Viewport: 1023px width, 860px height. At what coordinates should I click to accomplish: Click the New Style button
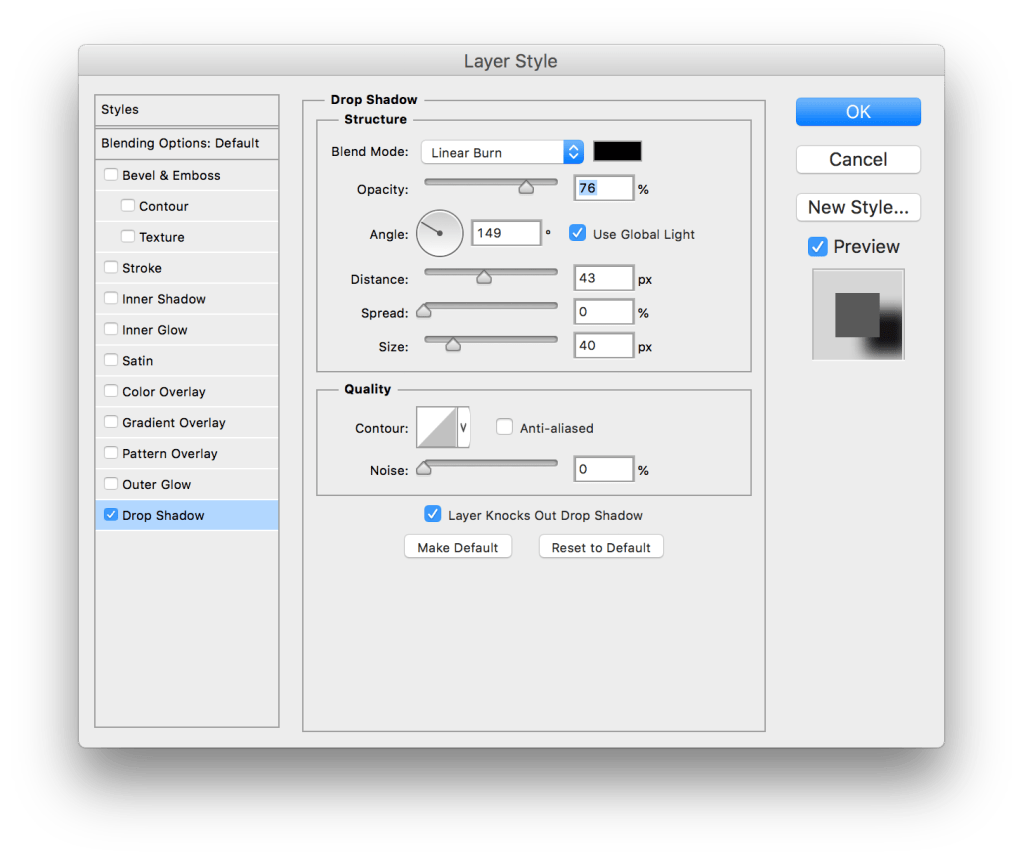coord(857,207)
